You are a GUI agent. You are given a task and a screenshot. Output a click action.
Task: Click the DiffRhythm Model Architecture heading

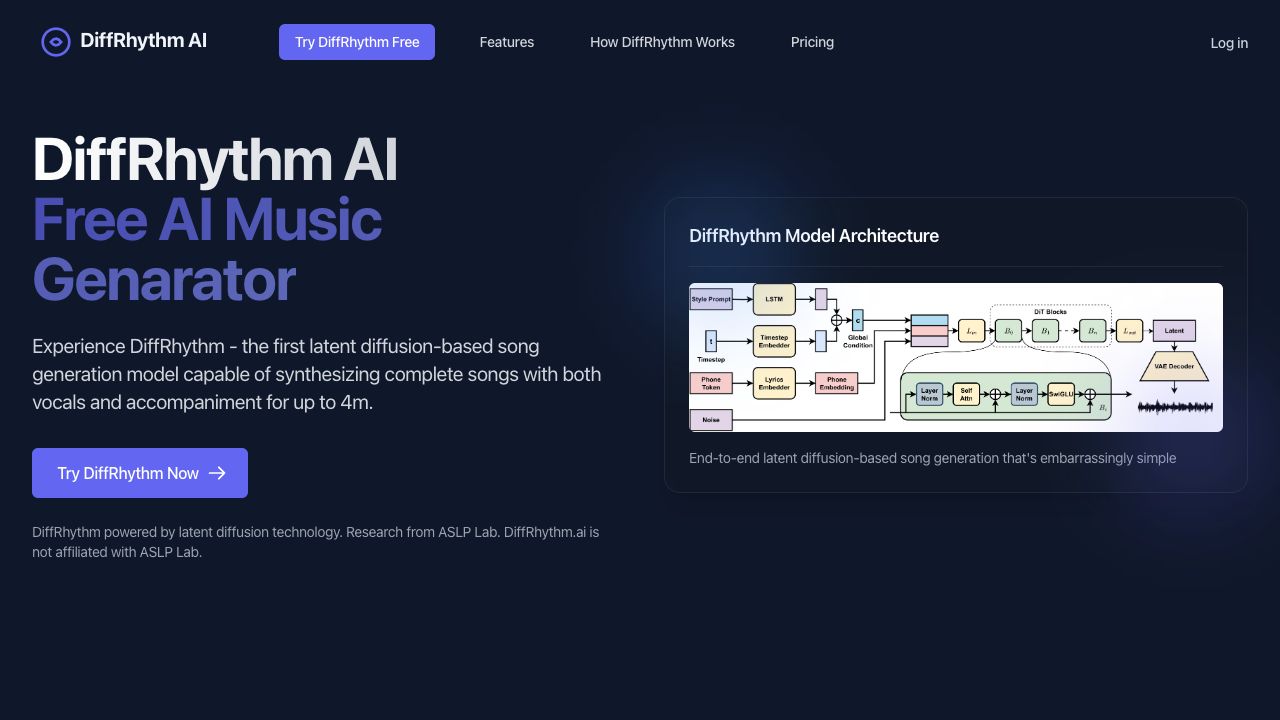(x=814, y=236)
